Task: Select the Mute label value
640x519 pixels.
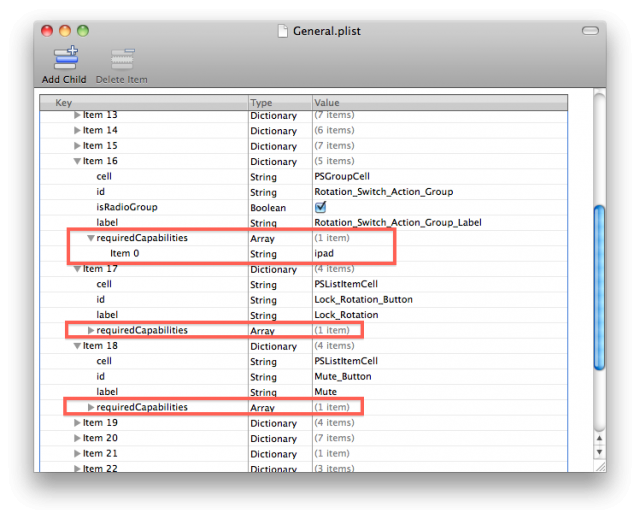Action: pos(325,392)
